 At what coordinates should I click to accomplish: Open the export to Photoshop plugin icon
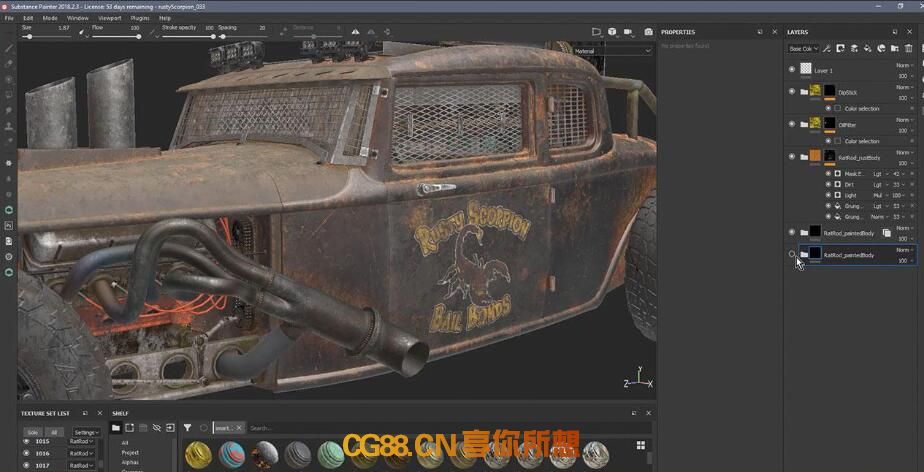(x=9, y=225)
